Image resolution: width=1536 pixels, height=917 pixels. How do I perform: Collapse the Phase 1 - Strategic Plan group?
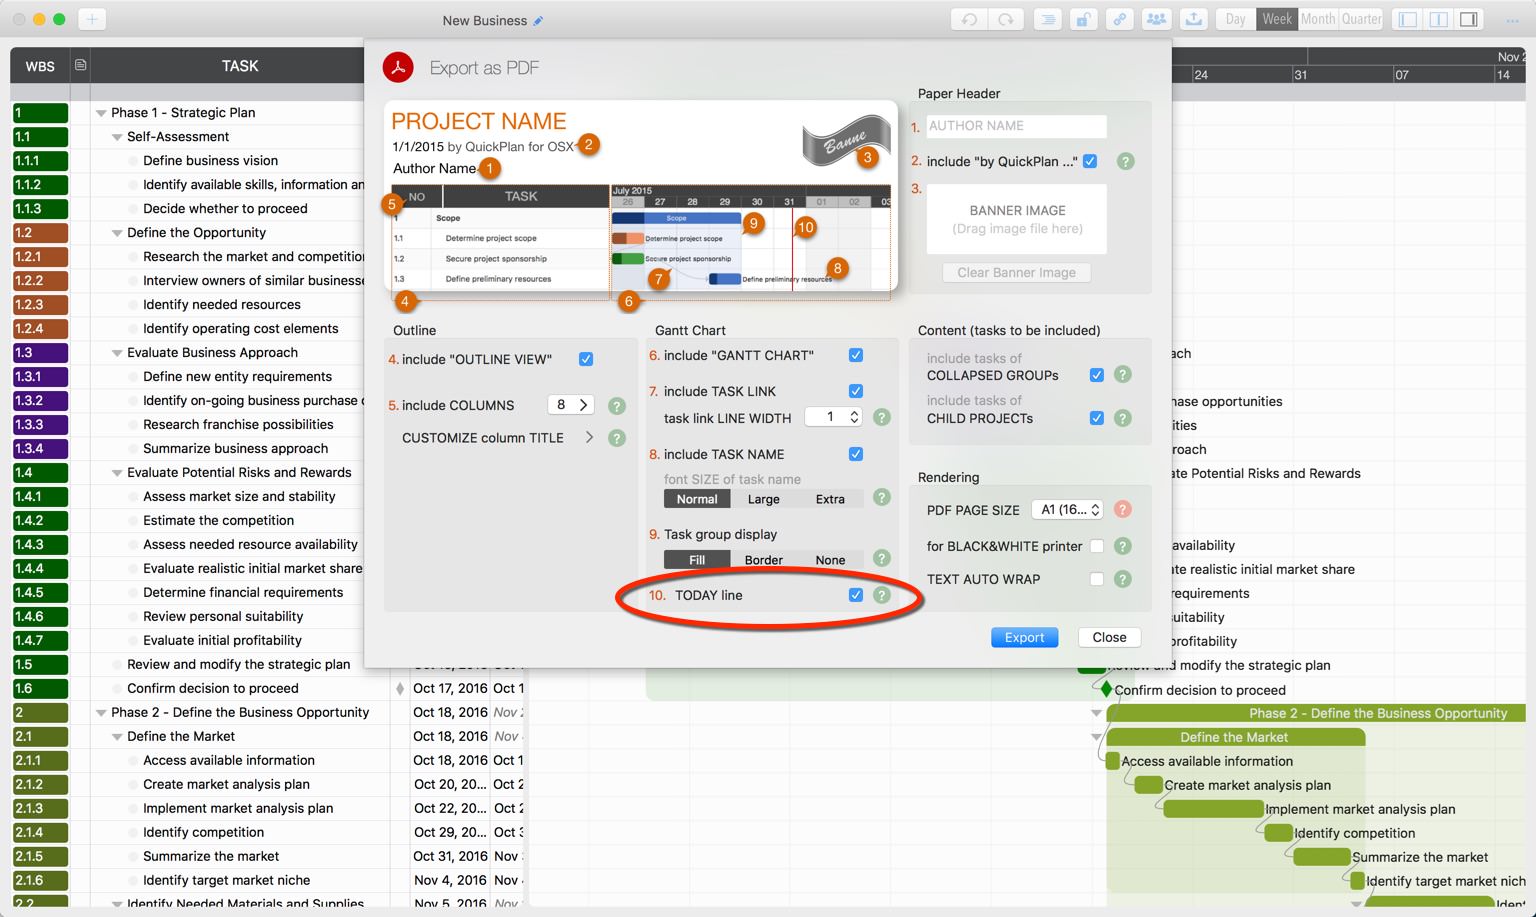click(101, 113)
